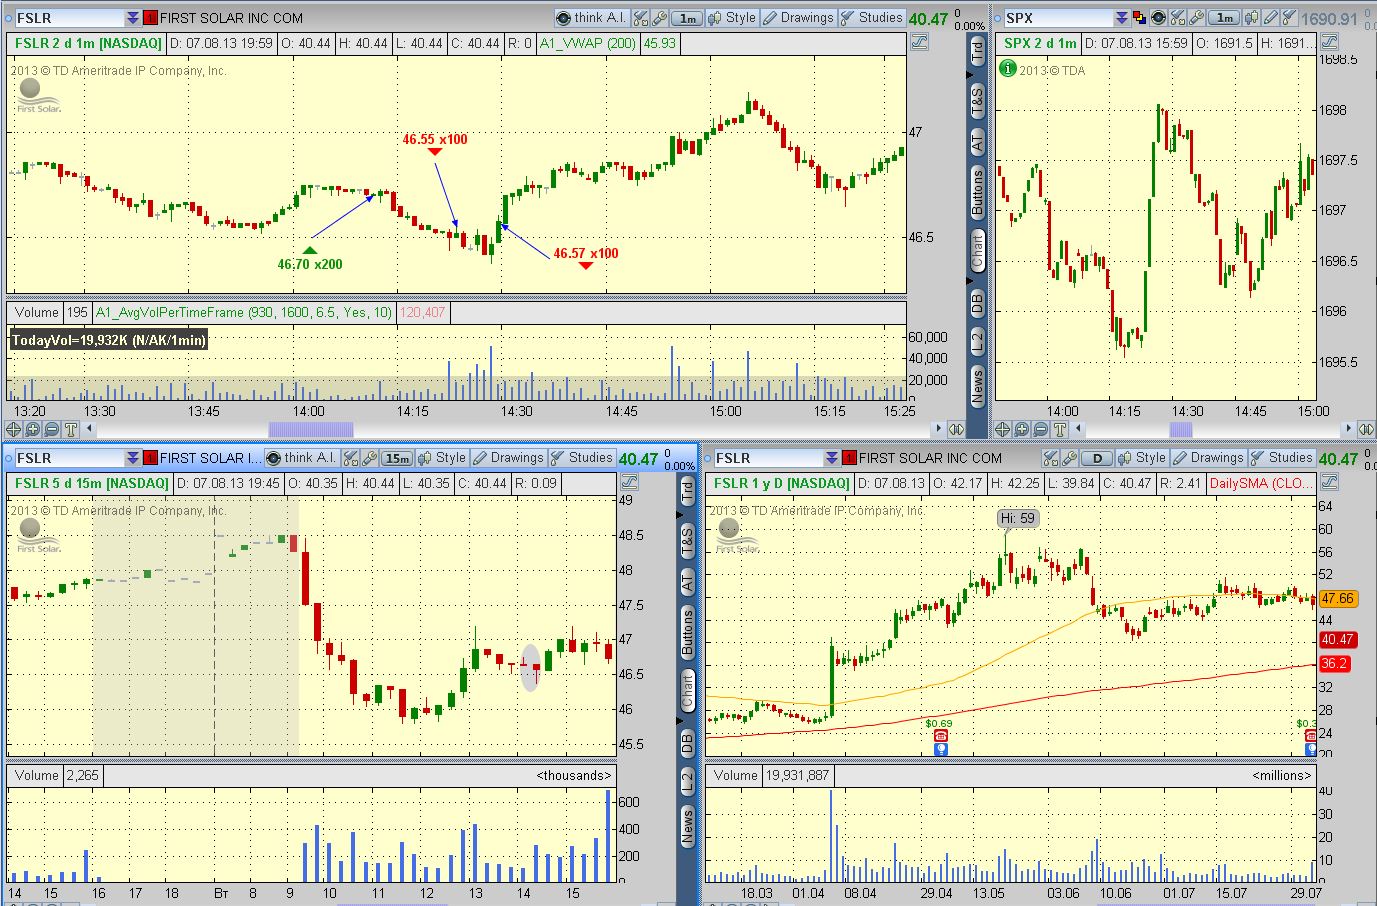Open Style menu in the top FSLR 1m chart

731,18
